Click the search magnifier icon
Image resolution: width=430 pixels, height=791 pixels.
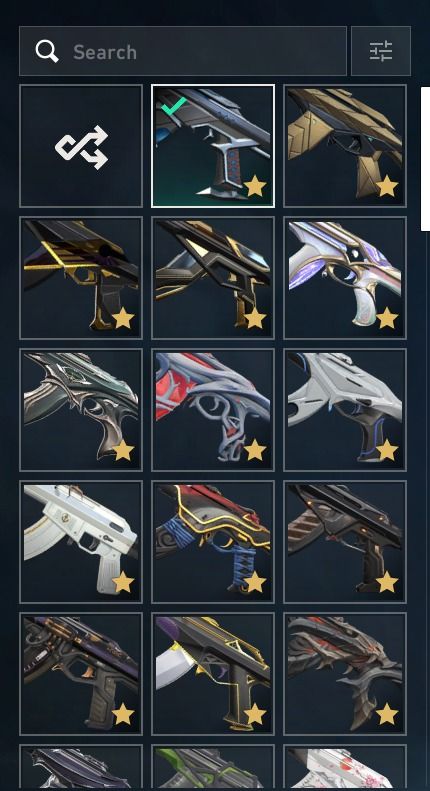[47, 51]
